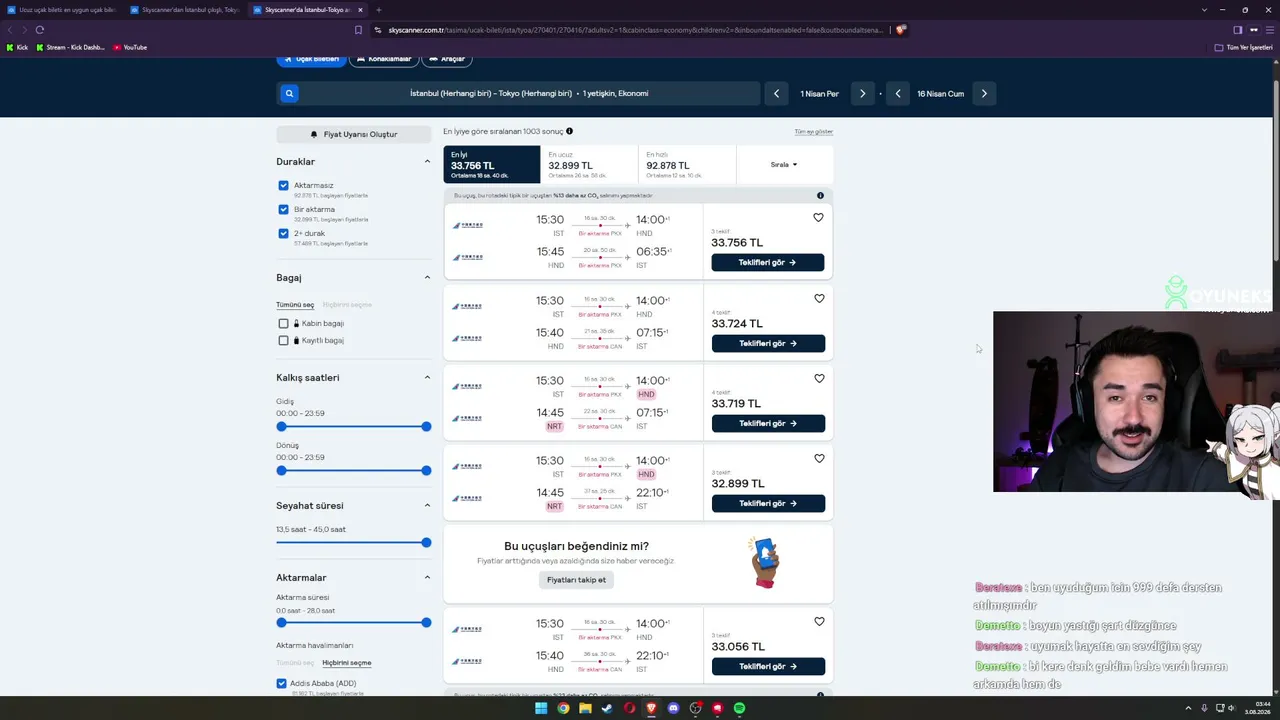Open File Explorer from the taskbar
The width and height of the screenshot is (1280, 720).
click(x=585, y=708)
